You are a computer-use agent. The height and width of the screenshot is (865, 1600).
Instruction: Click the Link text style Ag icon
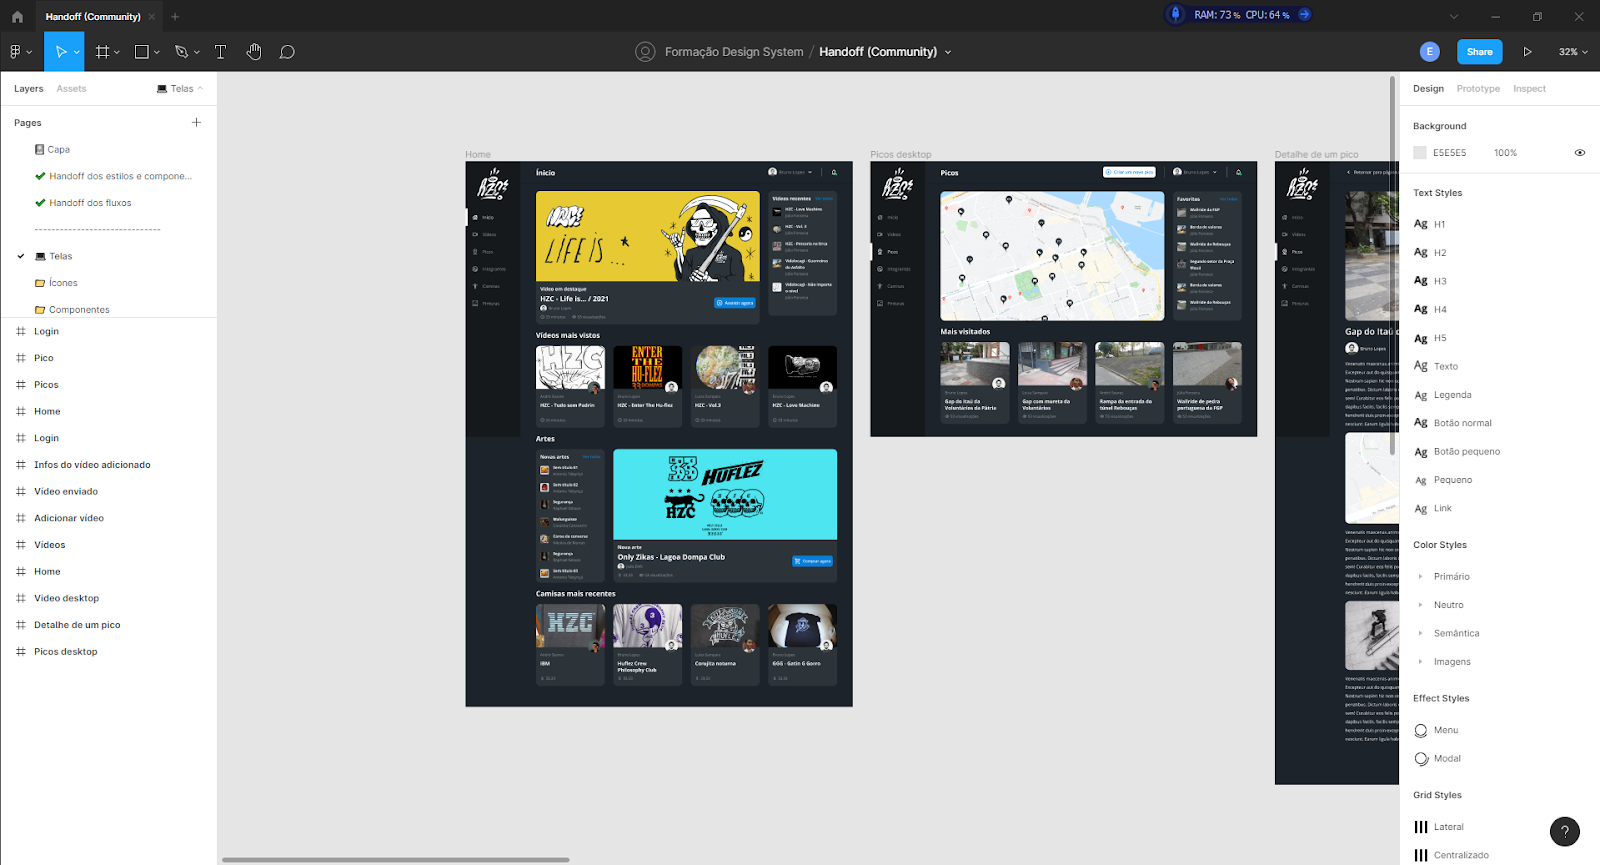click(1421, 509)
